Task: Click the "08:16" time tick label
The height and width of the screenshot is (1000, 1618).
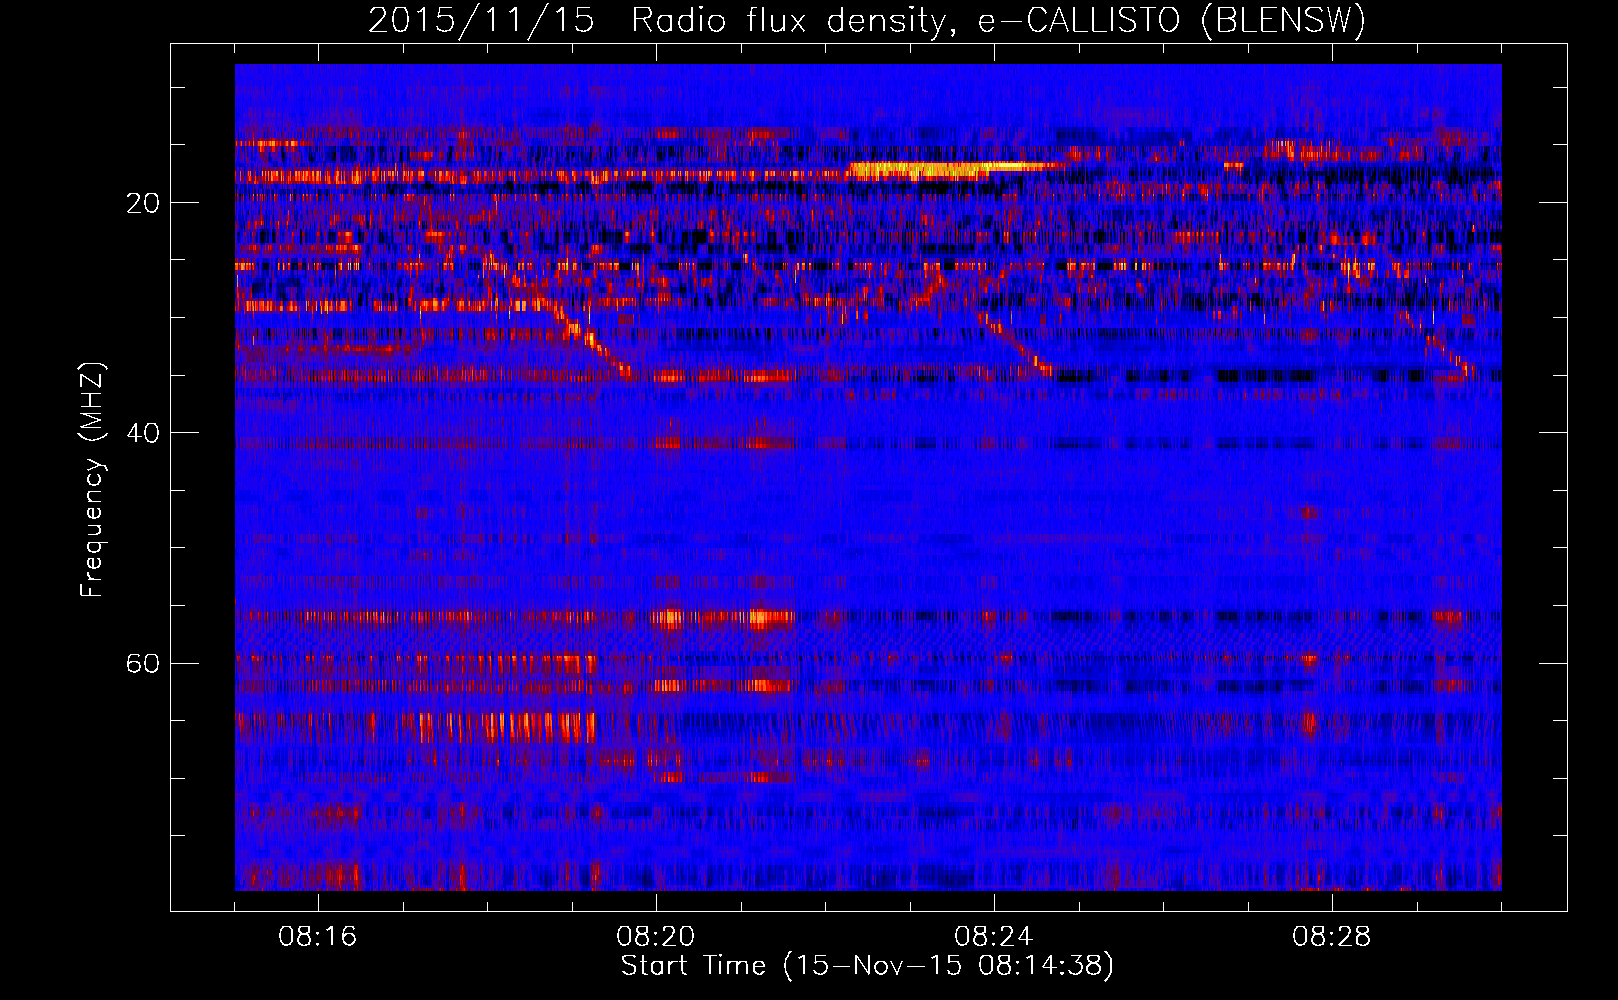Action: 318,937
